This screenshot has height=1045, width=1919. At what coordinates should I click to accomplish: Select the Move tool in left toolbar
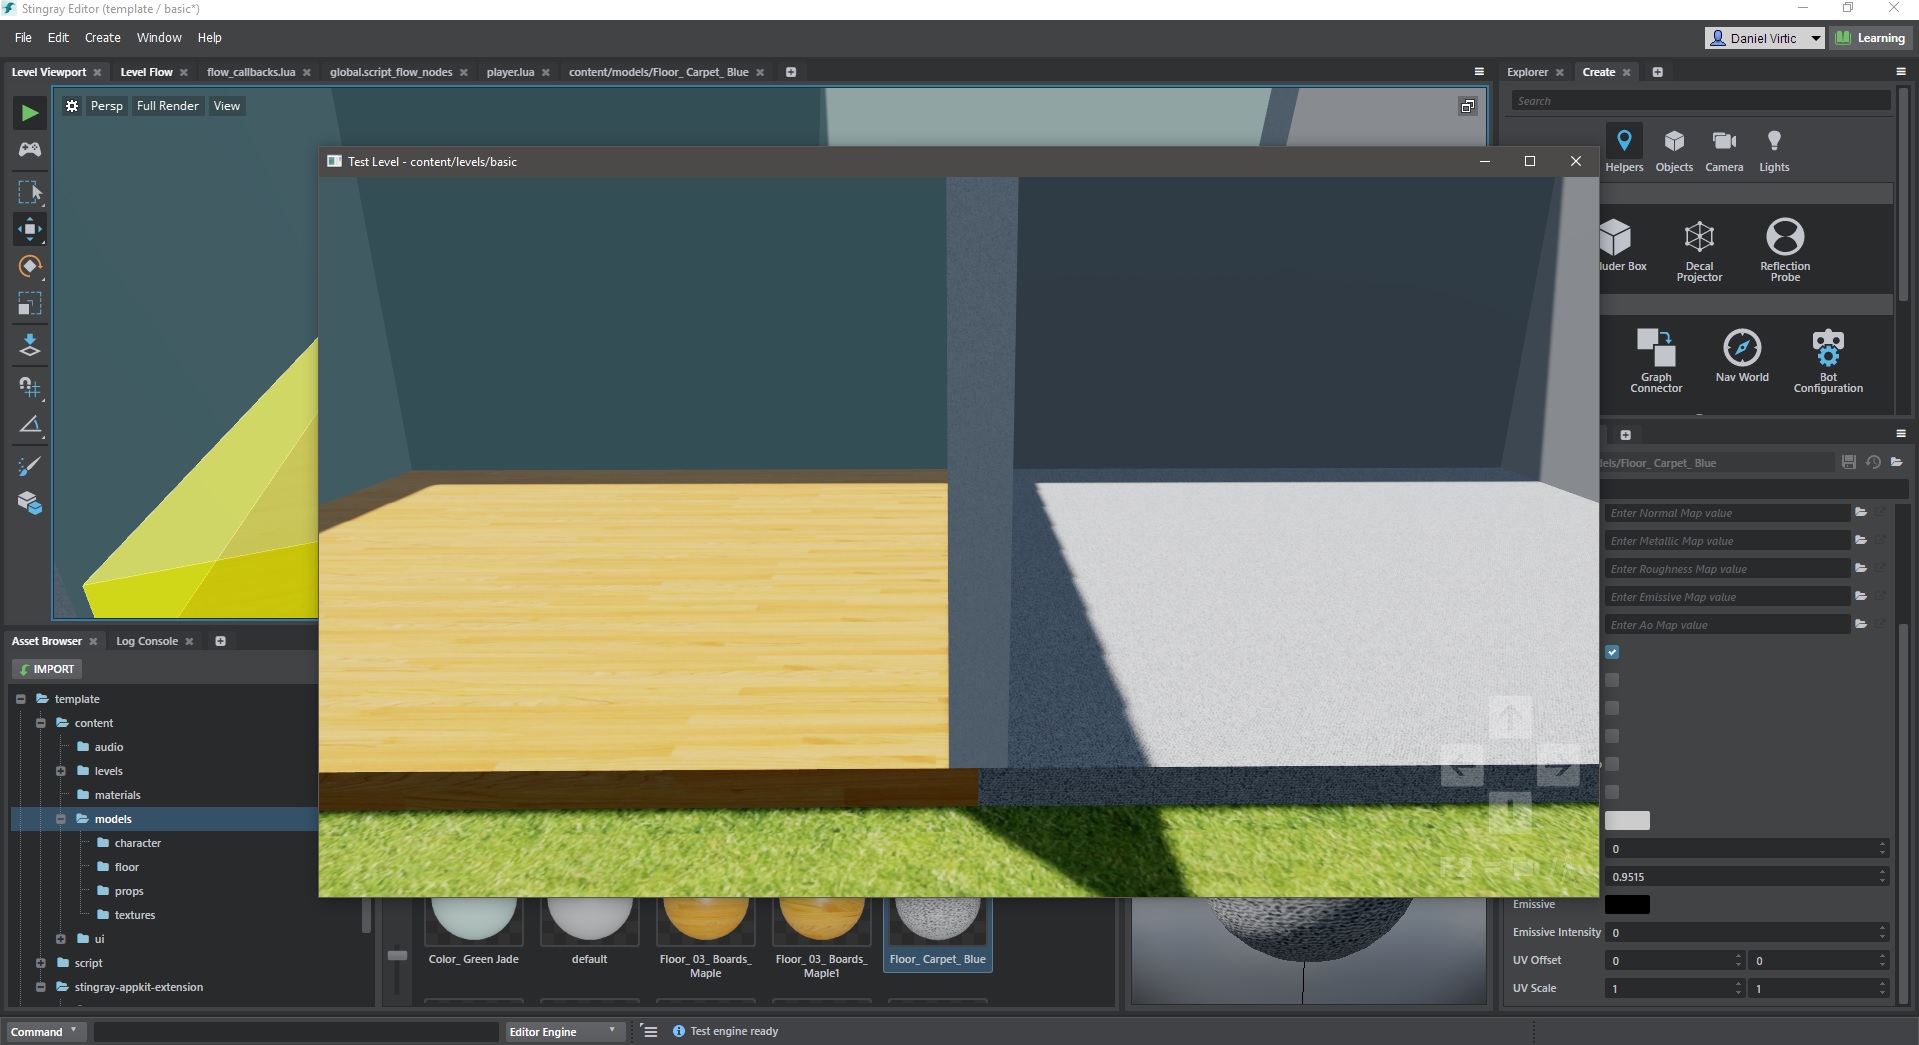pos(29,229)
